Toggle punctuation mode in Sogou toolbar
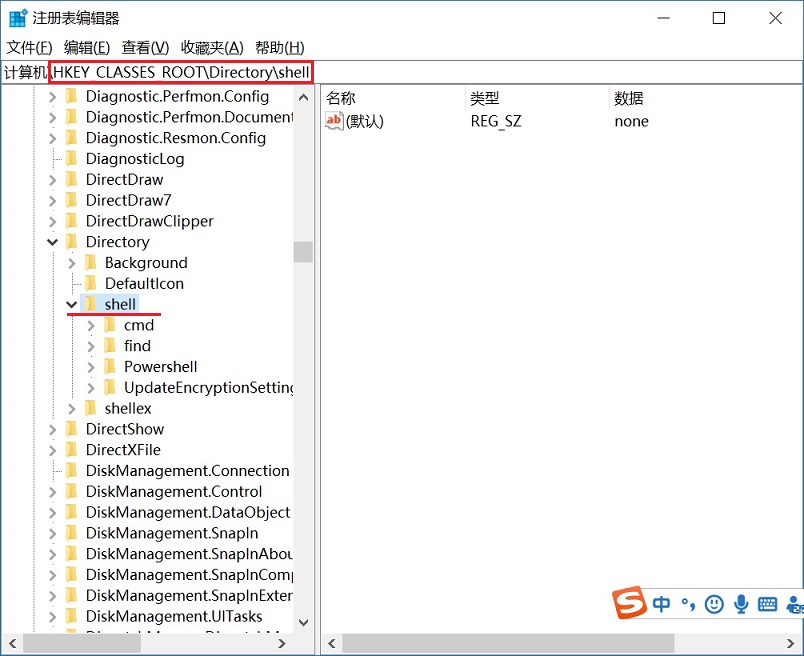This screenshot has width=804, height=656. click(x=688, y=604)
